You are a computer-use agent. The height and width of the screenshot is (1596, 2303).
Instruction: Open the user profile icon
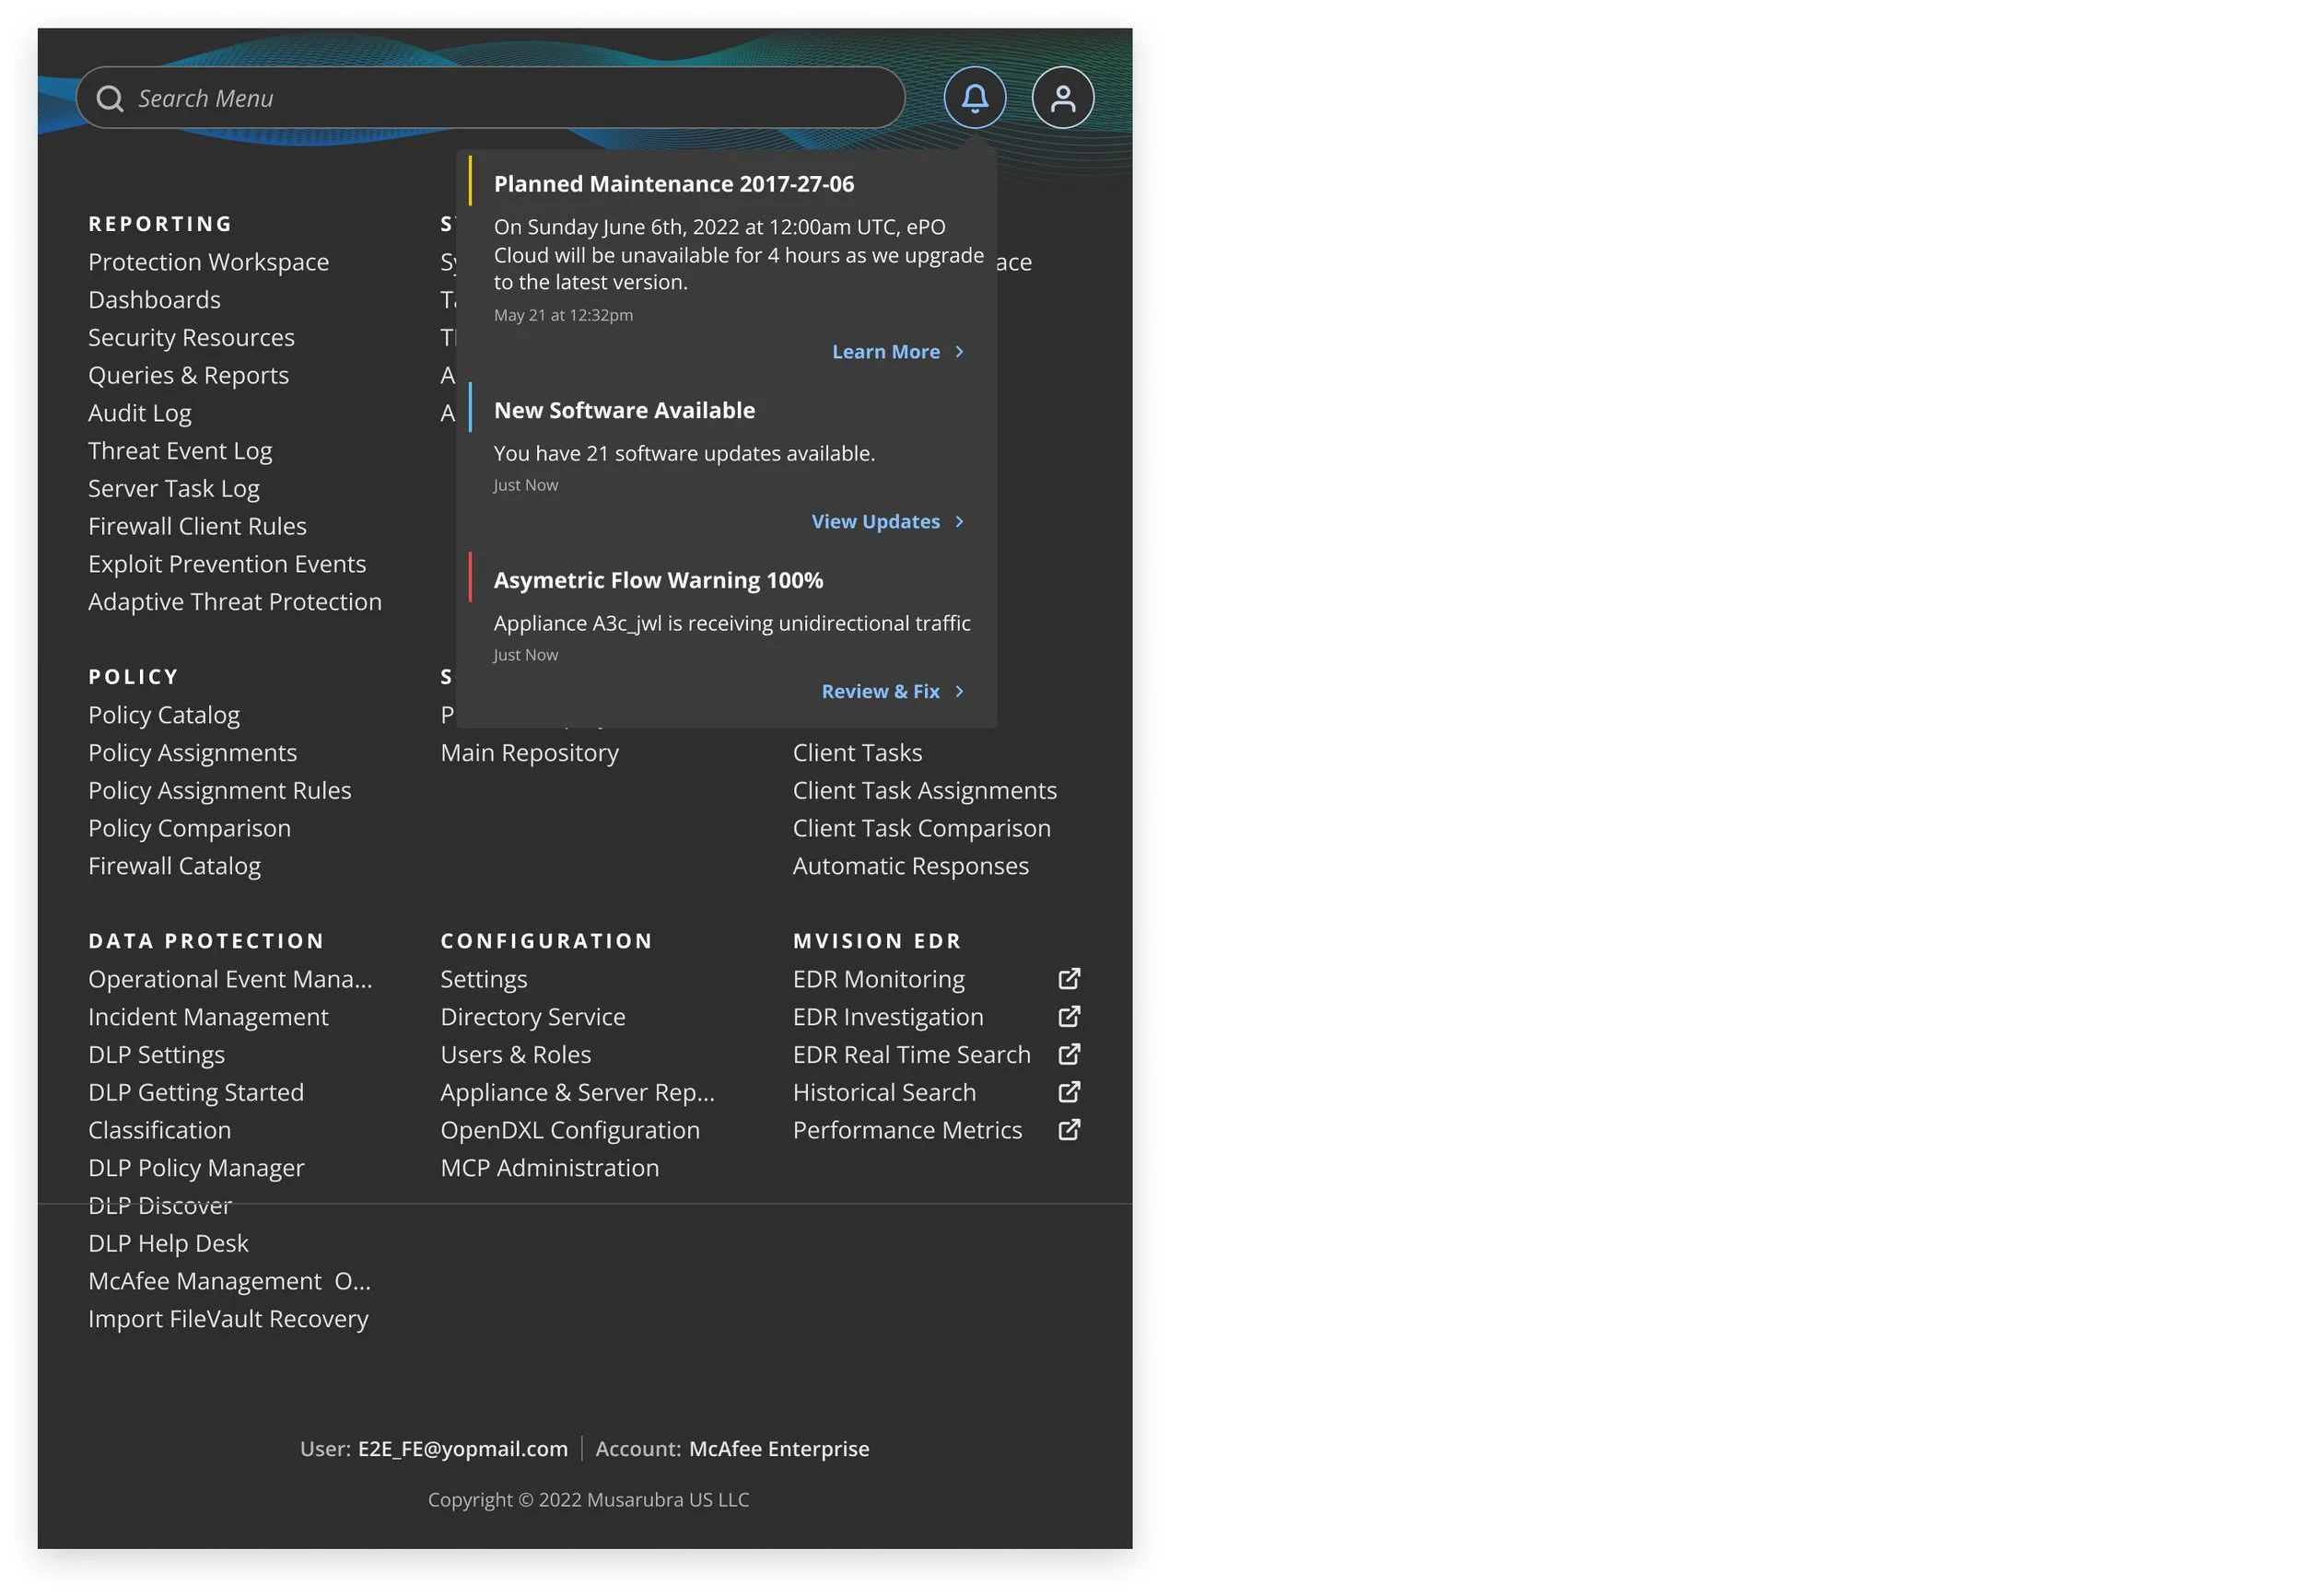(1062, 98)
